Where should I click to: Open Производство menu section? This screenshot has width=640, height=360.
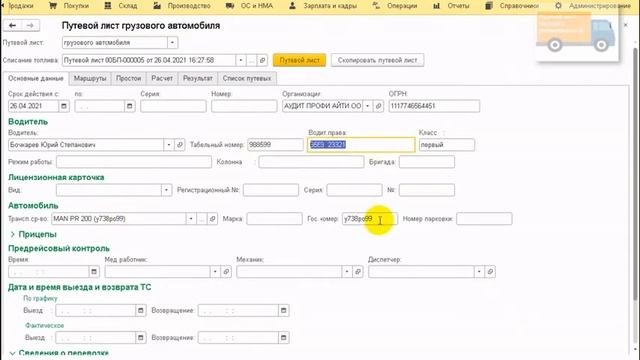tap(182, 6)
